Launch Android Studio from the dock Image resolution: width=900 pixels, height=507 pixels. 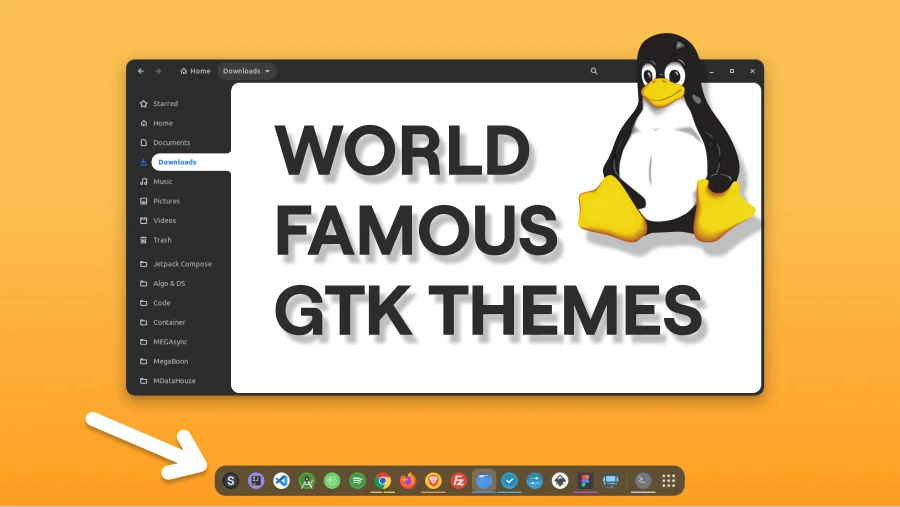tap(307, 481)
